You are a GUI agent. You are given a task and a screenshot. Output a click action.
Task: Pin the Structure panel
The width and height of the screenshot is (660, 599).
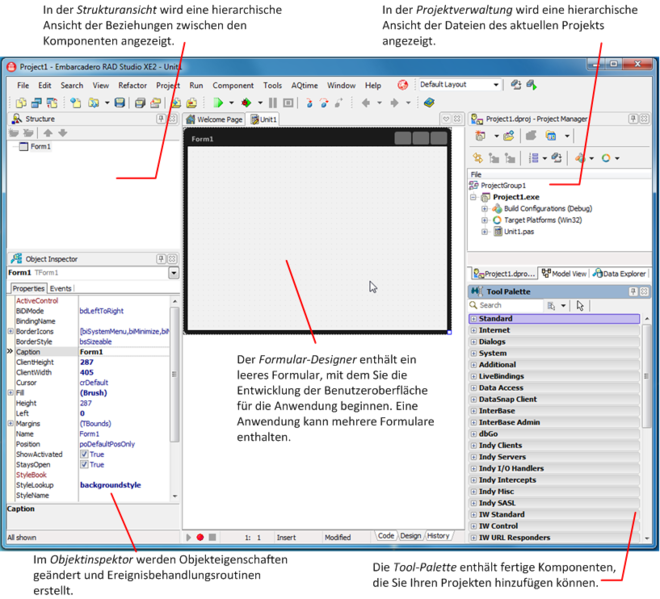click(x=161, y=119)
